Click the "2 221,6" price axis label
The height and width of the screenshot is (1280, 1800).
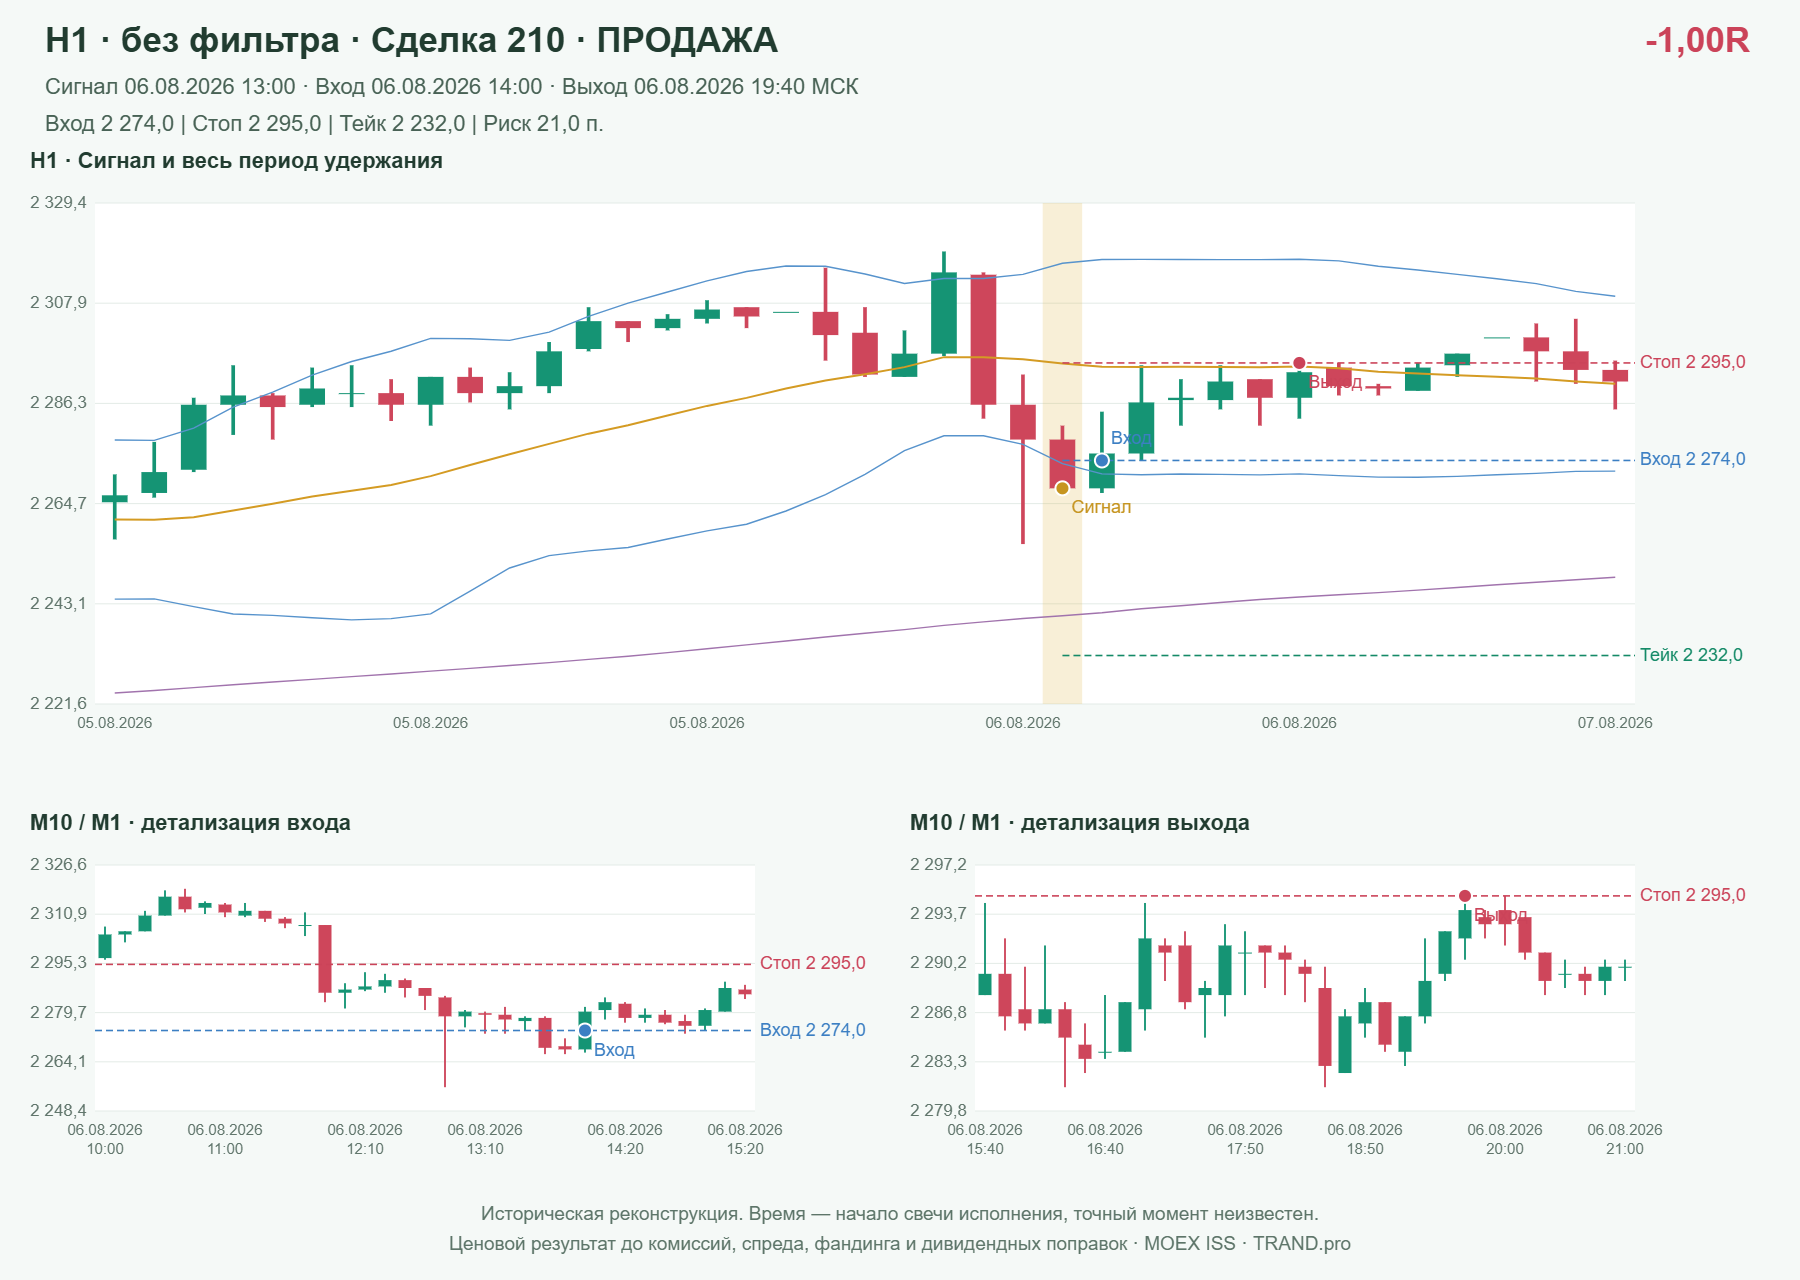(58, 703)
